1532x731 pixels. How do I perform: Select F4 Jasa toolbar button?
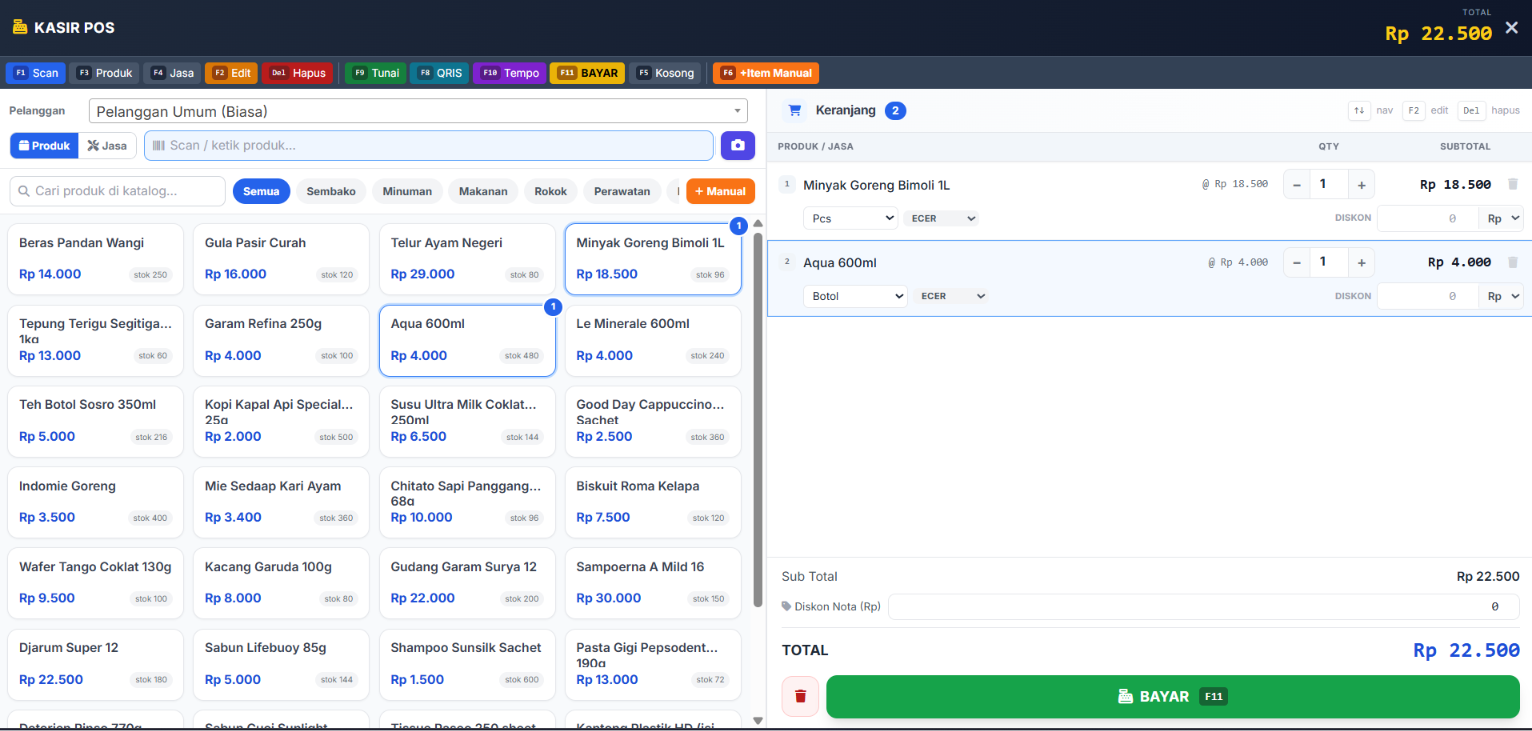[x=172, y=73]
